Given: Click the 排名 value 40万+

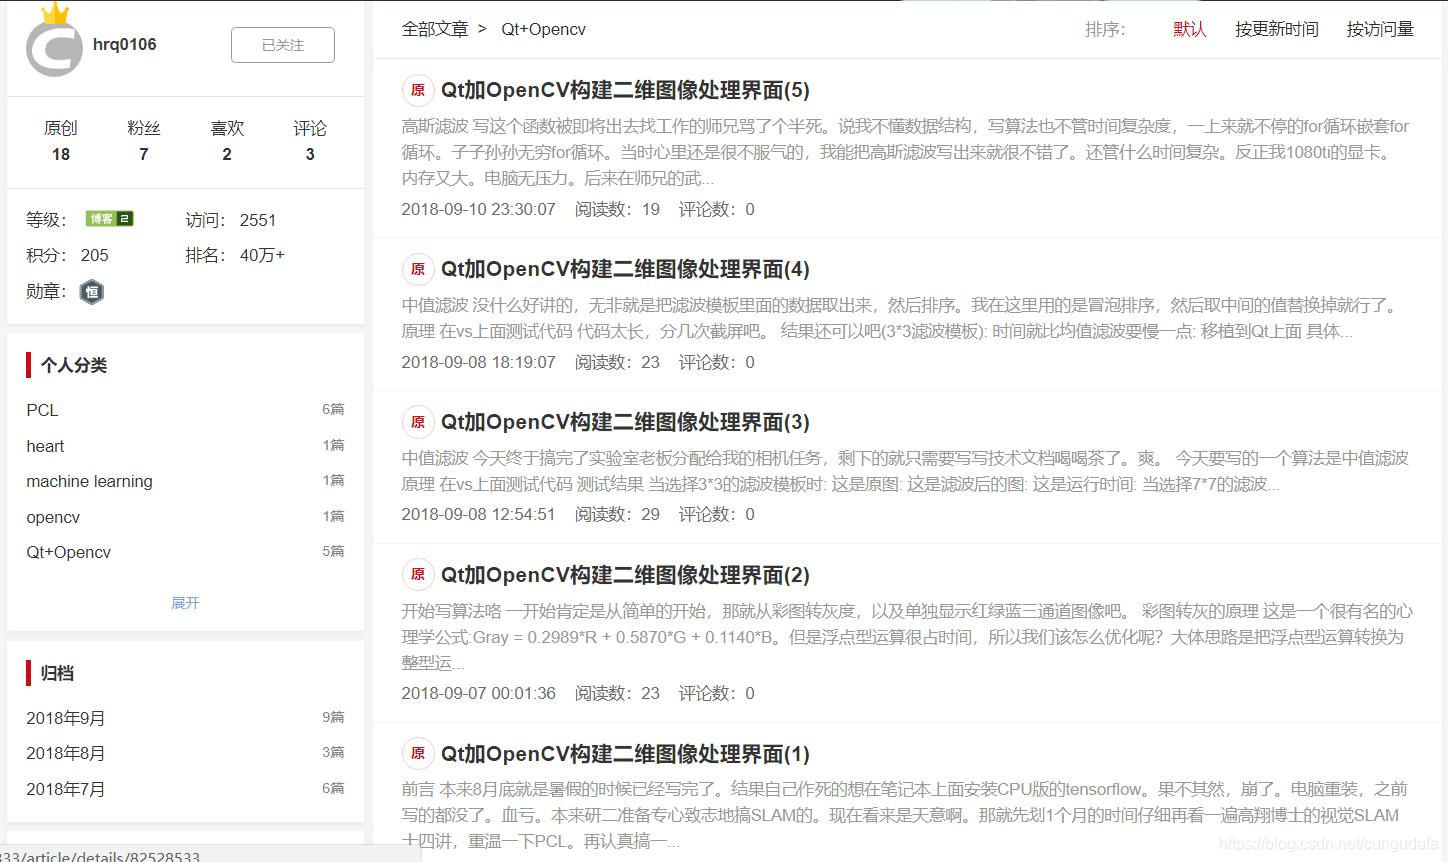Looking at the screenshot, I should pyautogui.click(x=262, y=255).
